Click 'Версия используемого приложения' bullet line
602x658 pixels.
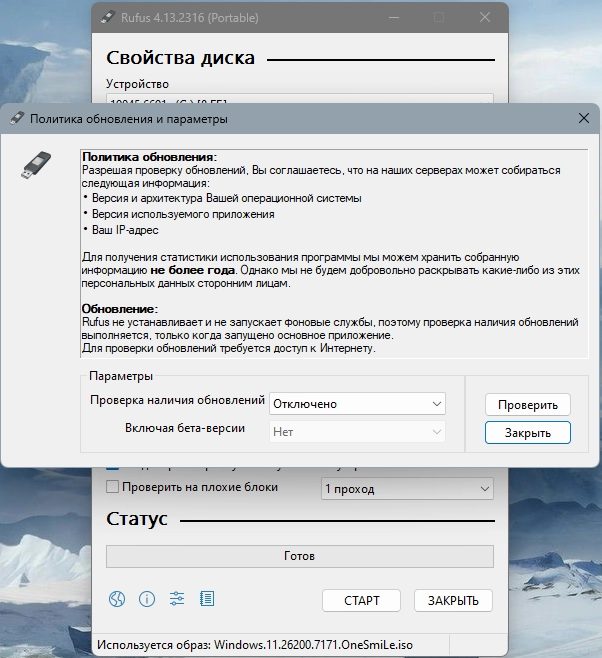[183, 214]
